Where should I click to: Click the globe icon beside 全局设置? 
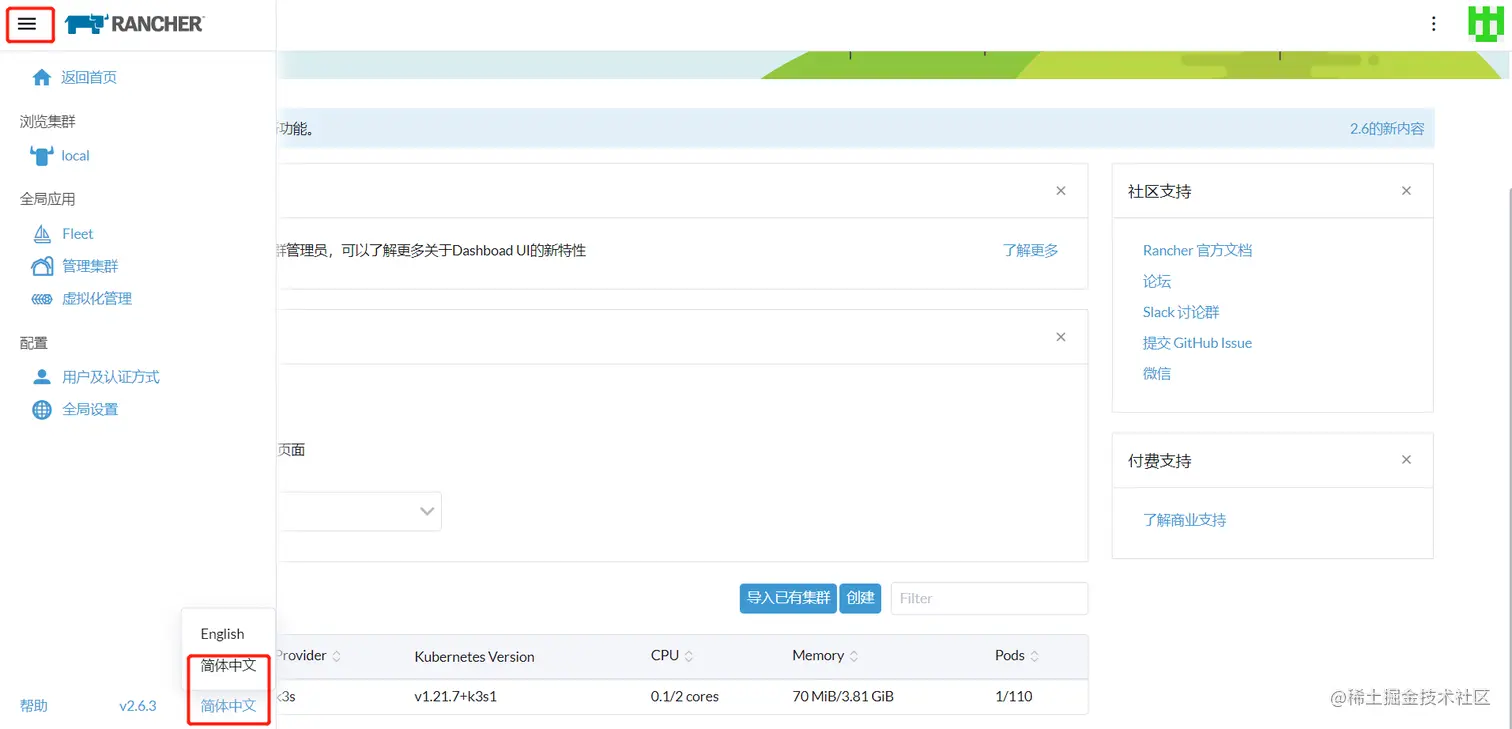click(x=42, y=409)
